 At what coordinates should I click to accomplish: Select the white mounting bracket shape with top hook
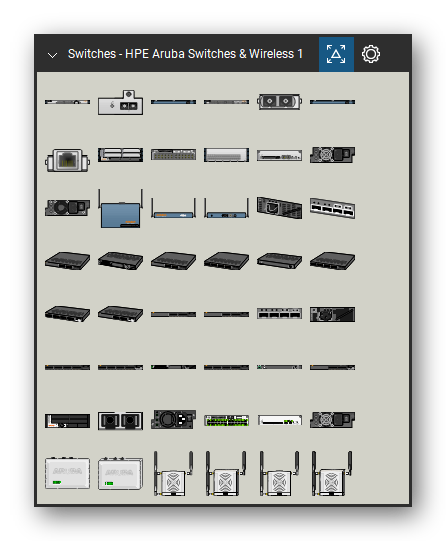tap(120, 102)
